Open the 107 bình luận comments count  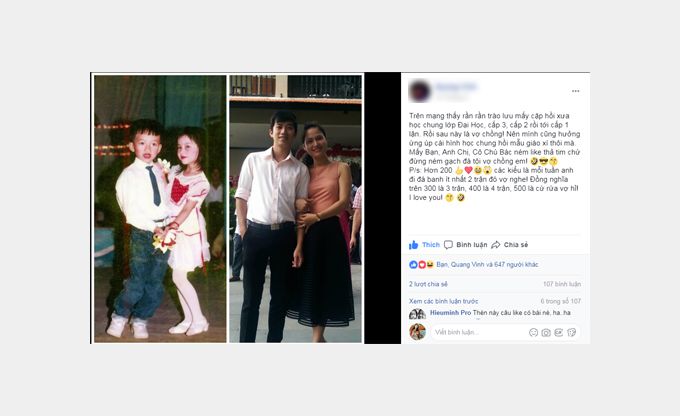[x=562, y=284]
